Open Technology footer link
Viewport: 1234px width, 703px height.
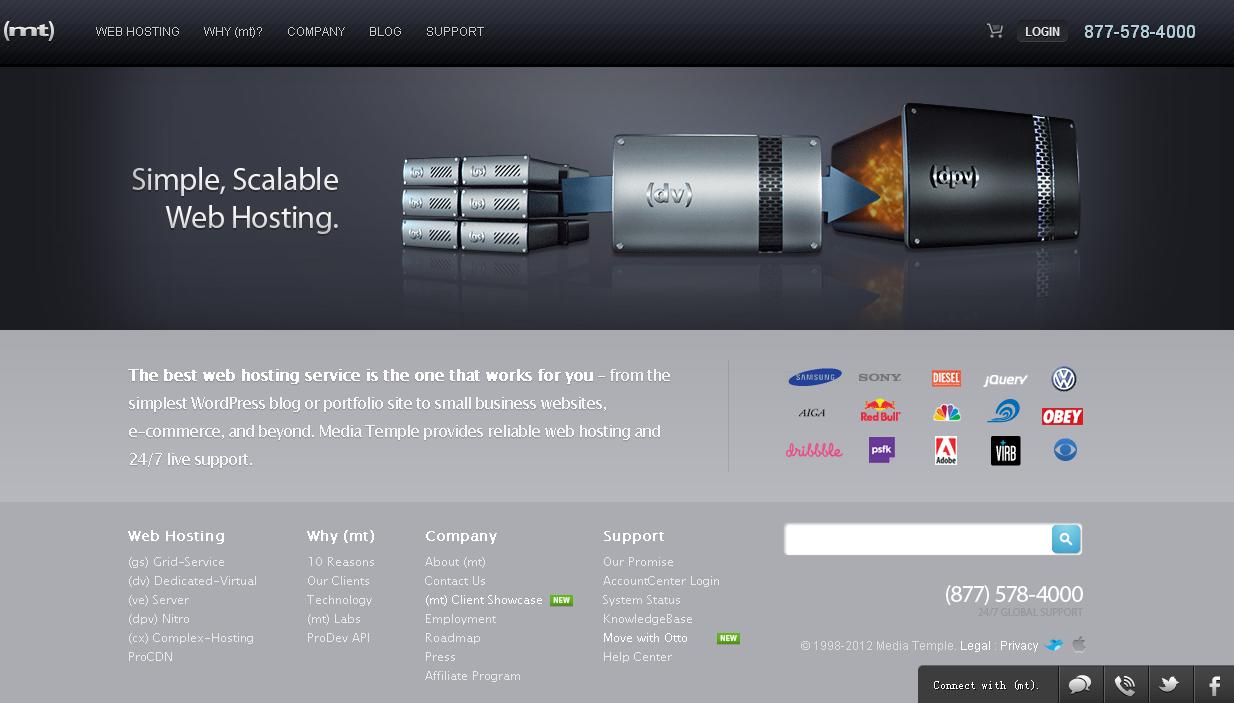[x=339, y=600]
